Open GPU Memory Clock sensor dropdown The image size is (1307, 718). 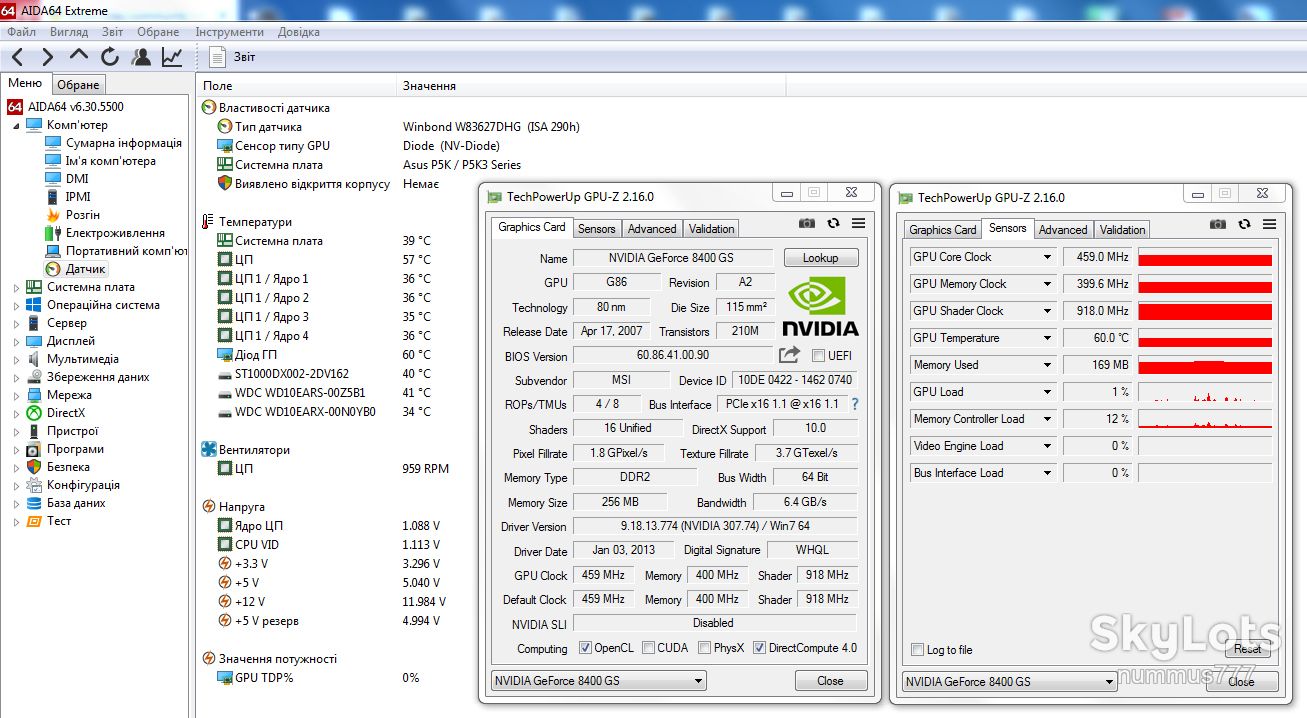pos(1047,284)
